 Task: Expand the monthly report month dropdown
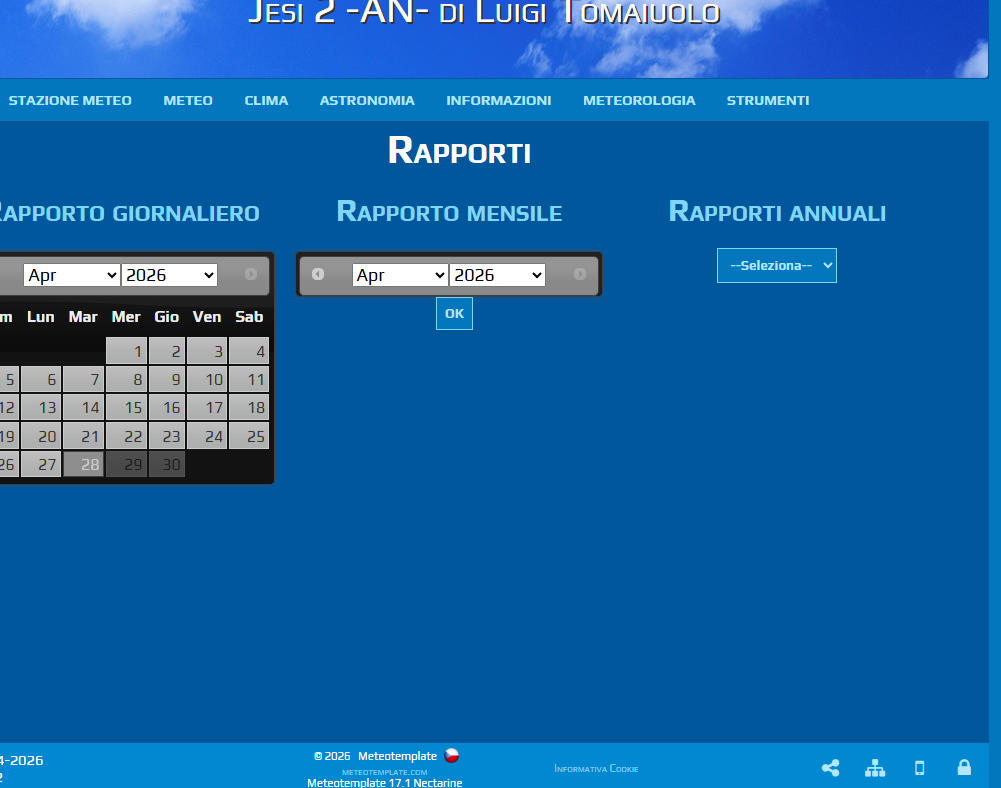400,275
